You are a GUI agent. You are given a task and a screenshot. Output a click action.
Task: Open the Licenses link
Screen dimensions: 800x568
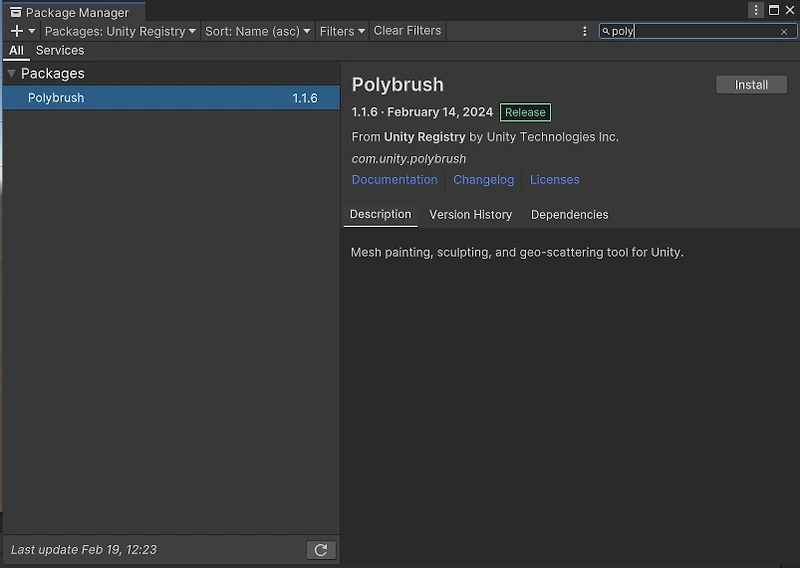[554, 180]
